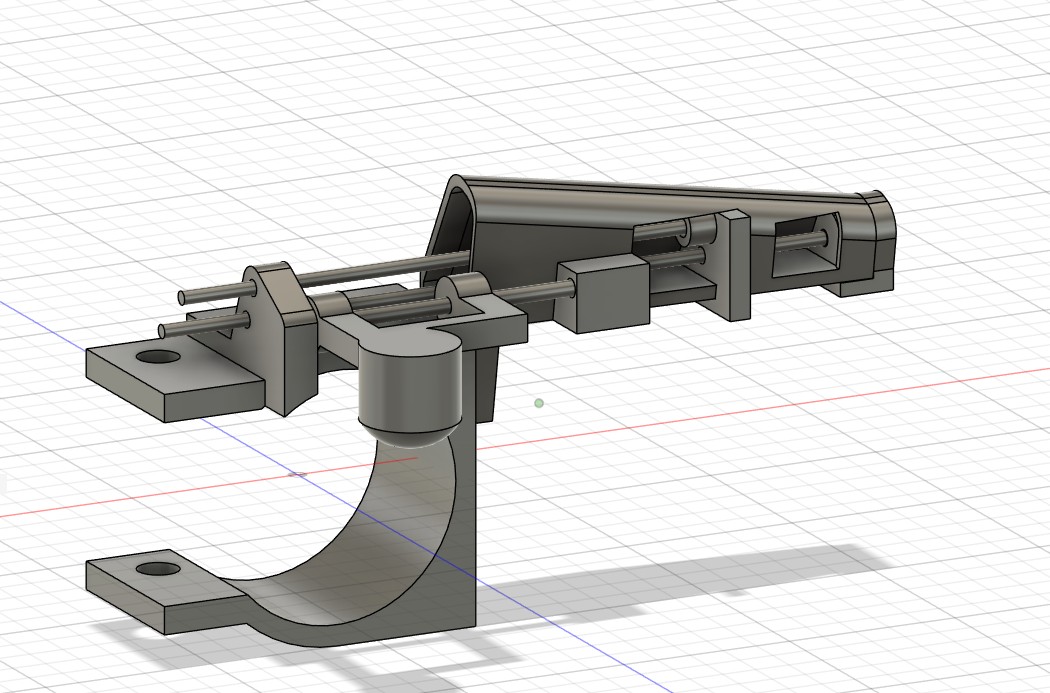Viewport: 1050px width, 693px height.
Task: Select the small rectangular block on the rod
Action: [x=604, y=293]
